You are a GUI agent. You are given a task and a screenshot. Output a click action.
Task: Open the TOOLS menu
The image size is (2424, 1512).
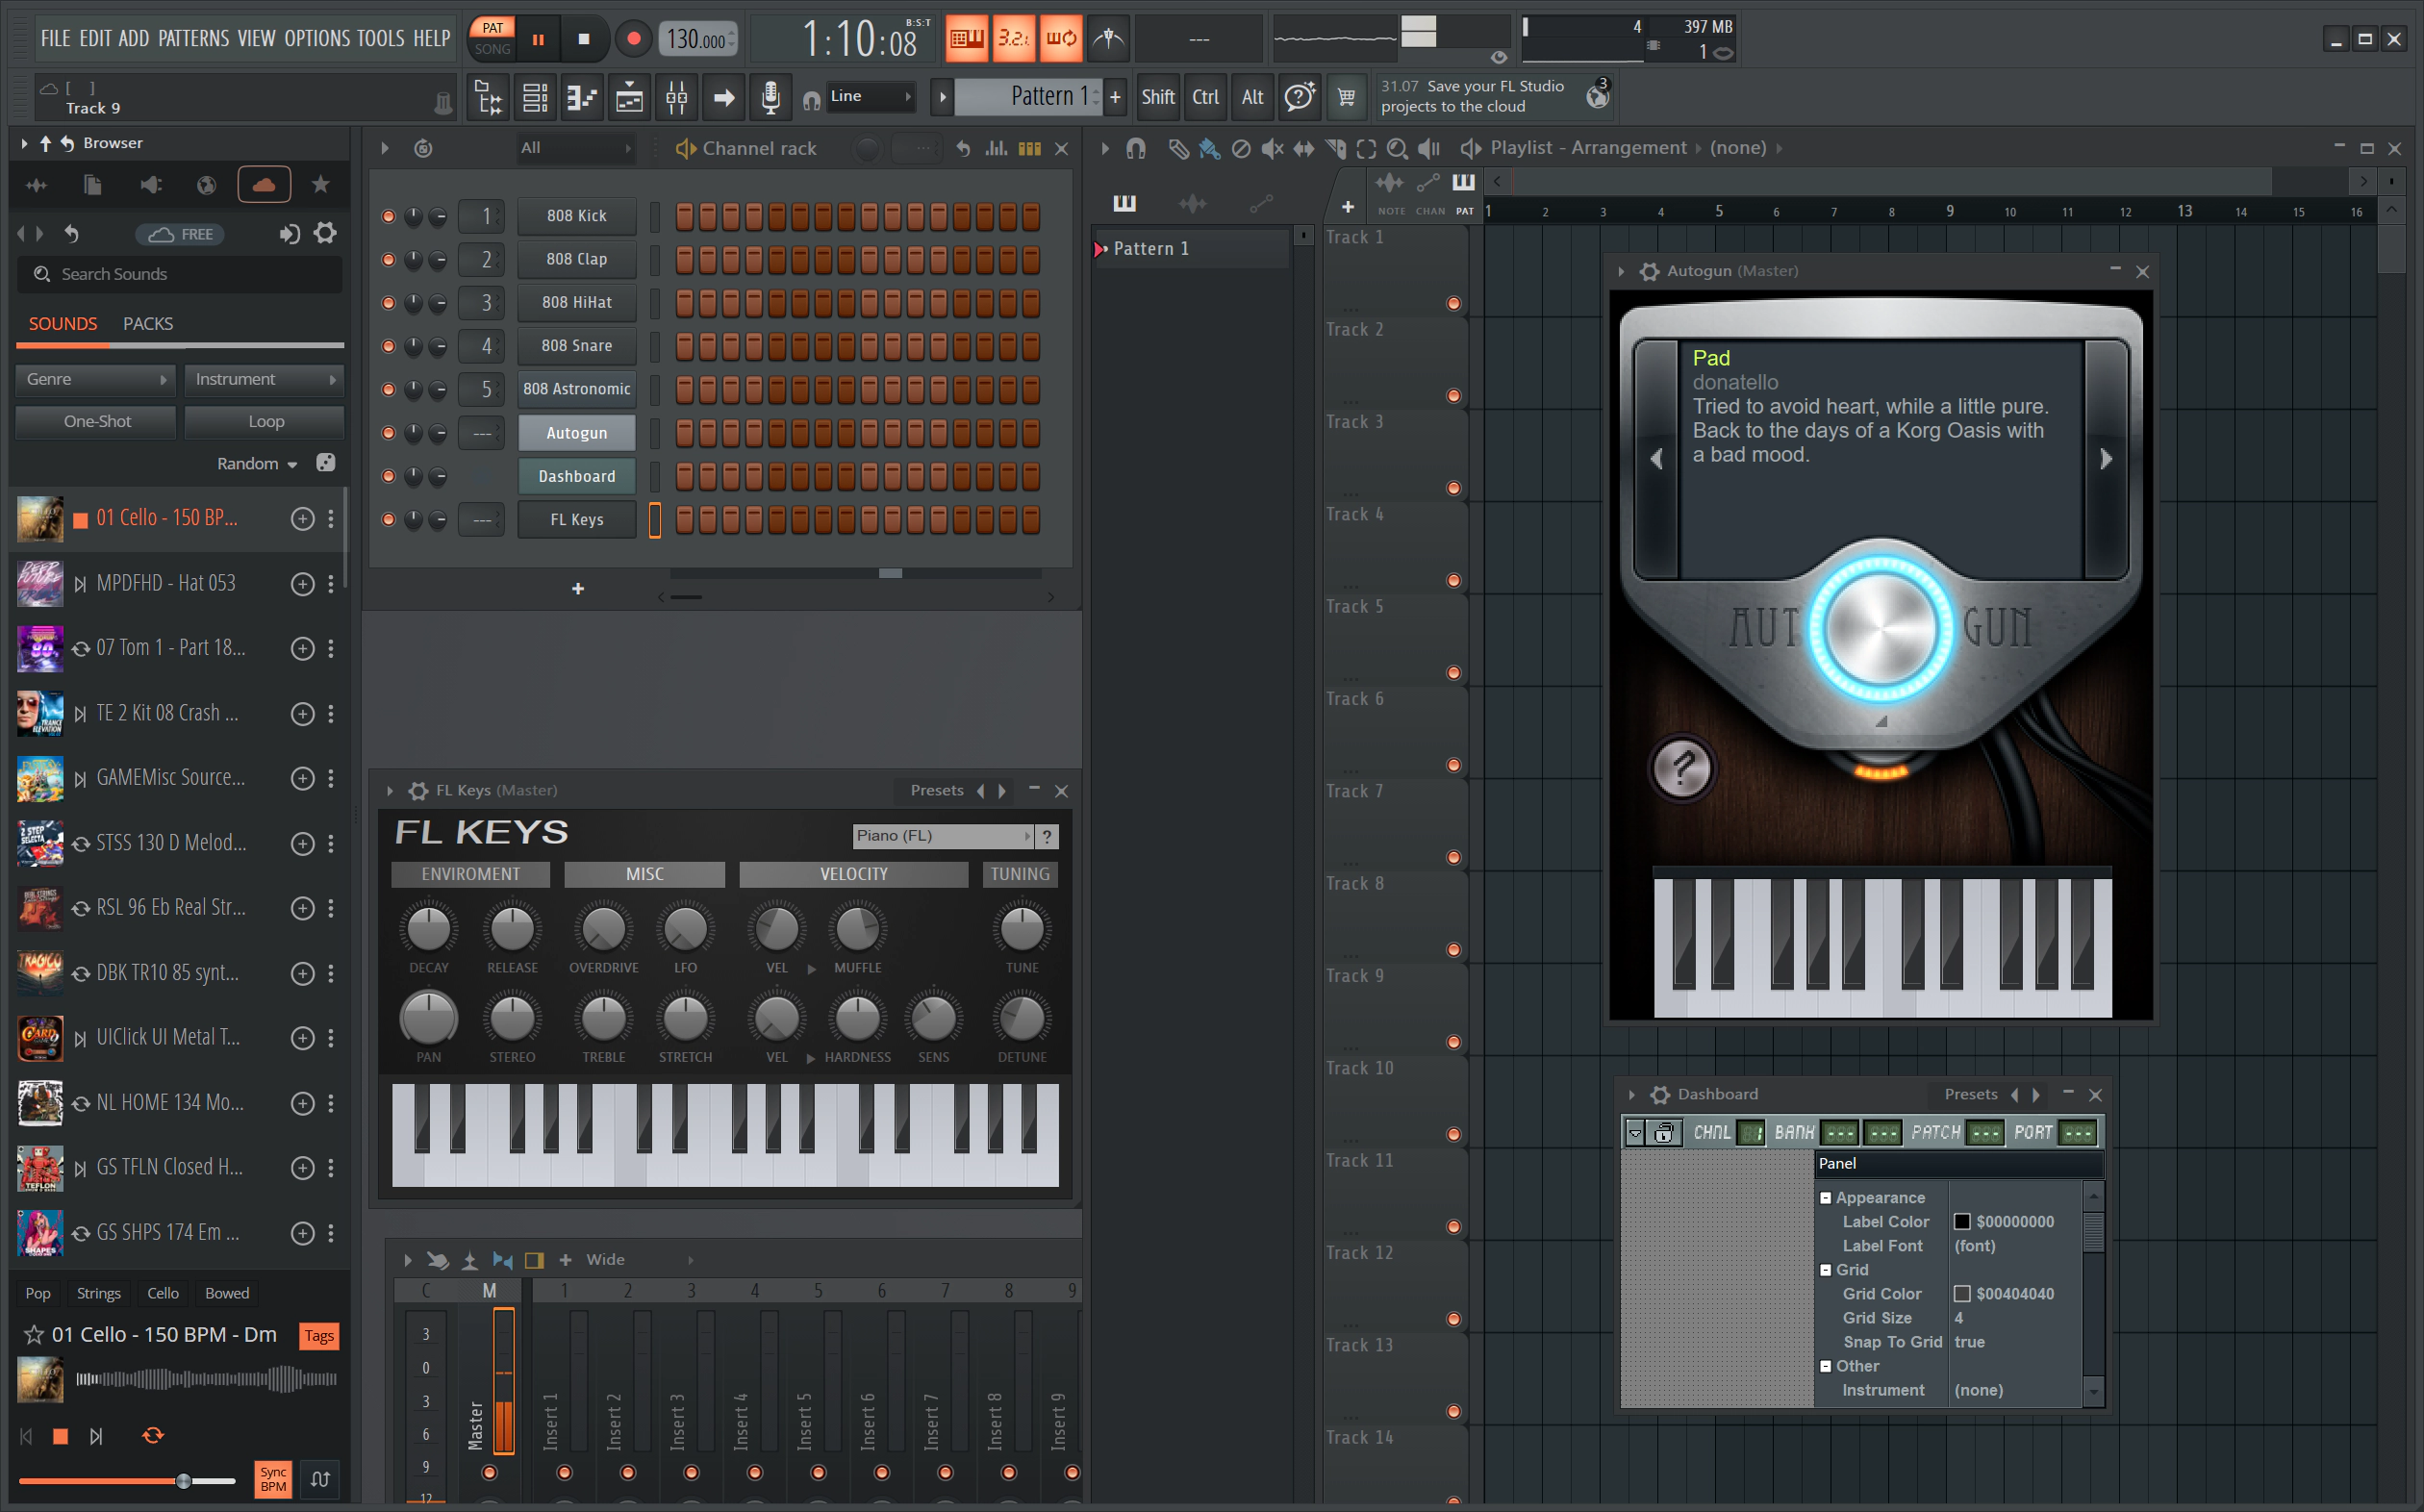pos(380,38)
